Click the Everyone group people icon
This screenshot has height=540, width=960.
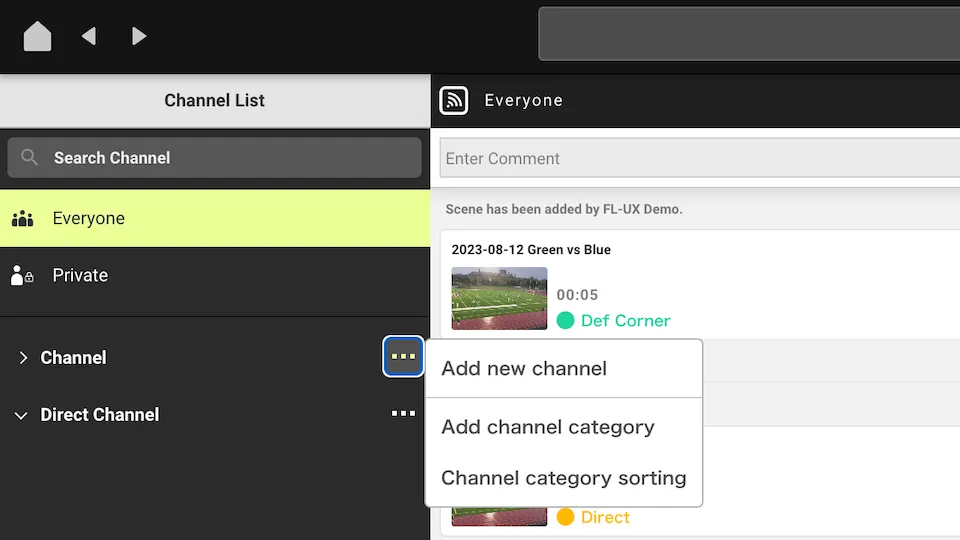(23, 219)
